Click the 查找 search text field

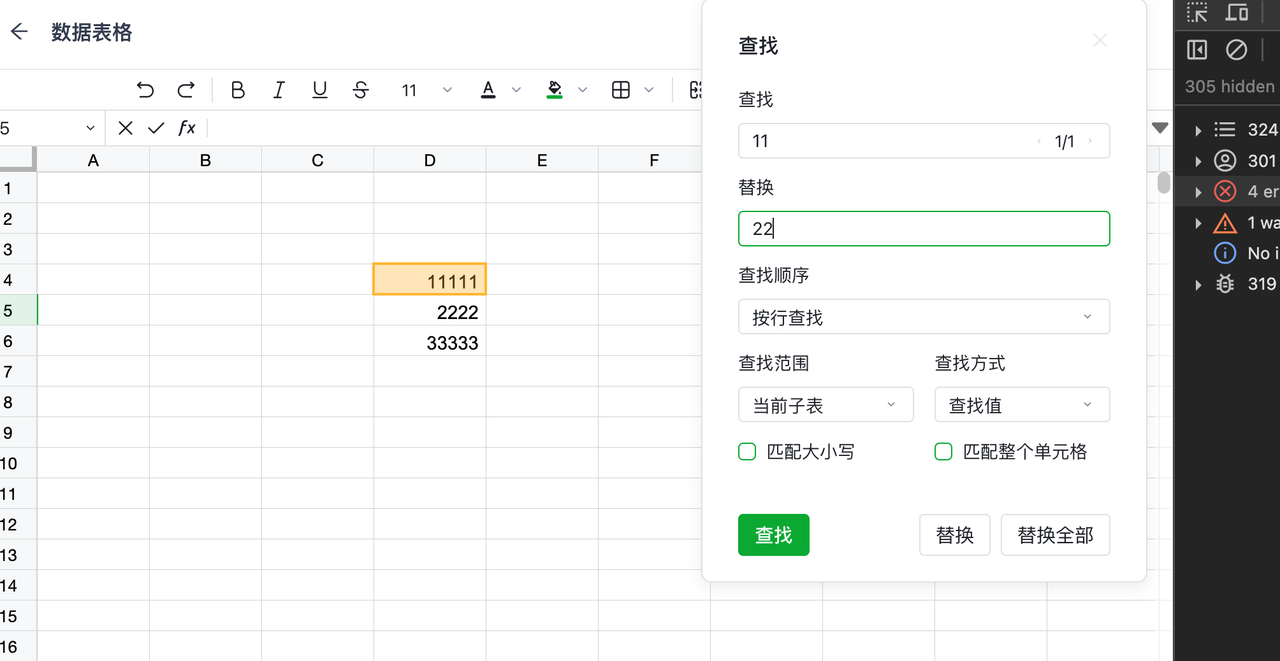point(885,141)
